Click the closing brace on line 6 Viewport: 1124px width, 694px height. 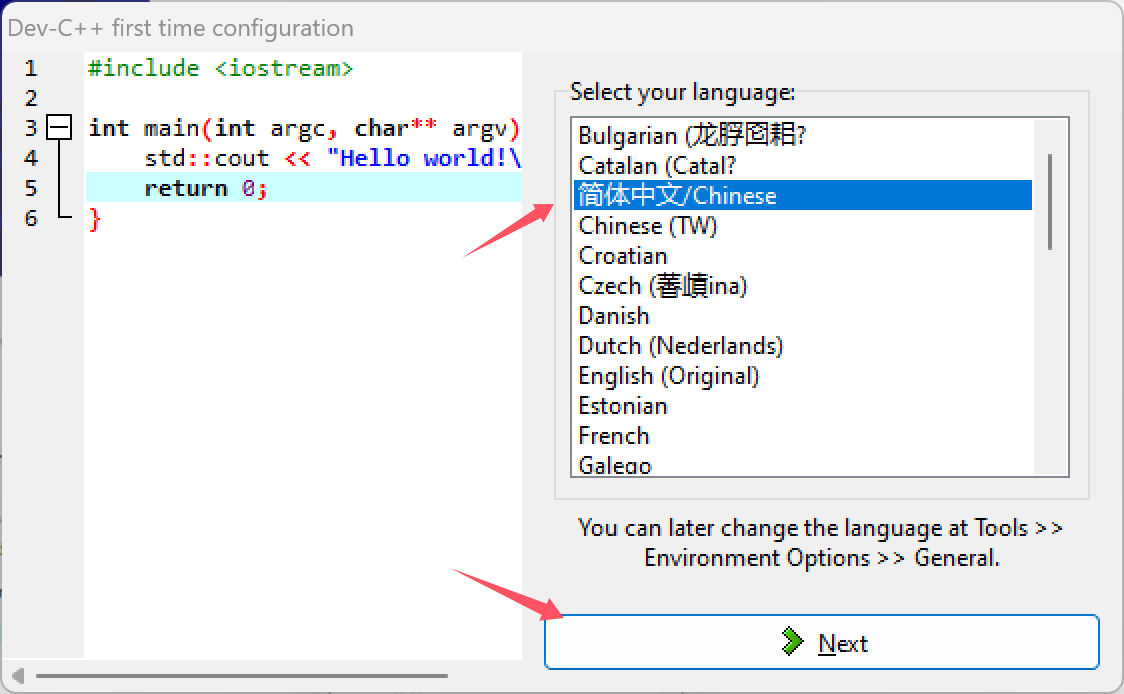point(95,219)
